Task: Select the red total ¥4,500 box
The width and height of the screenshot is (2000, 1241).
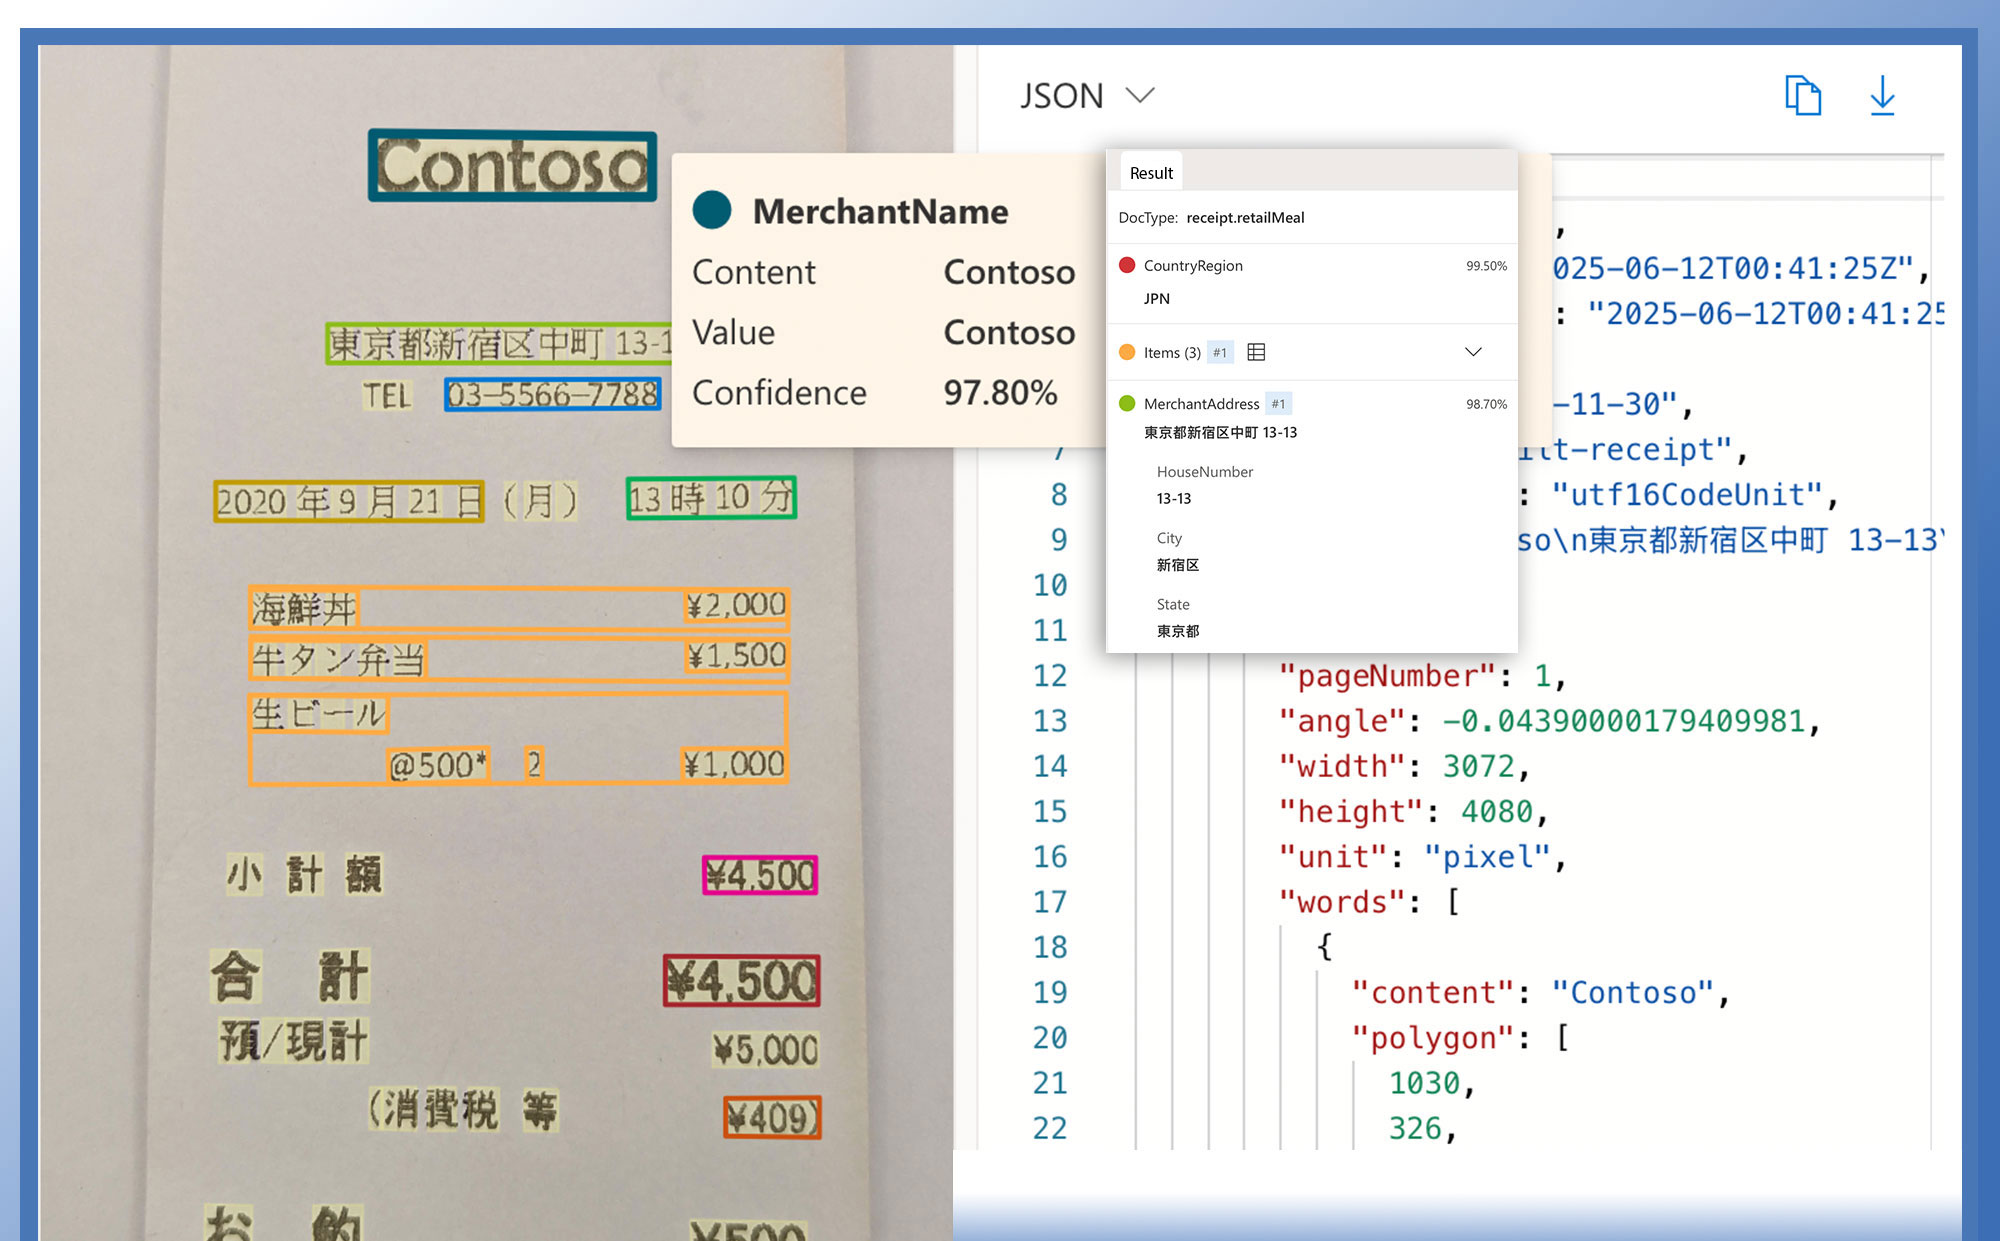Action: click(742, 980)
